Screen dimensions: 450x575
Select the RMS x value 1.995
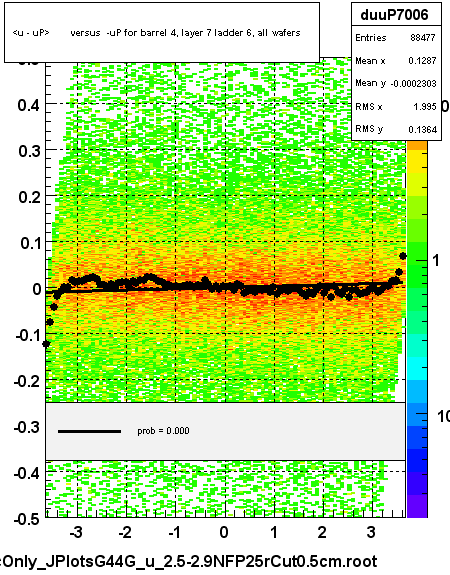click(x=424, y=106)
